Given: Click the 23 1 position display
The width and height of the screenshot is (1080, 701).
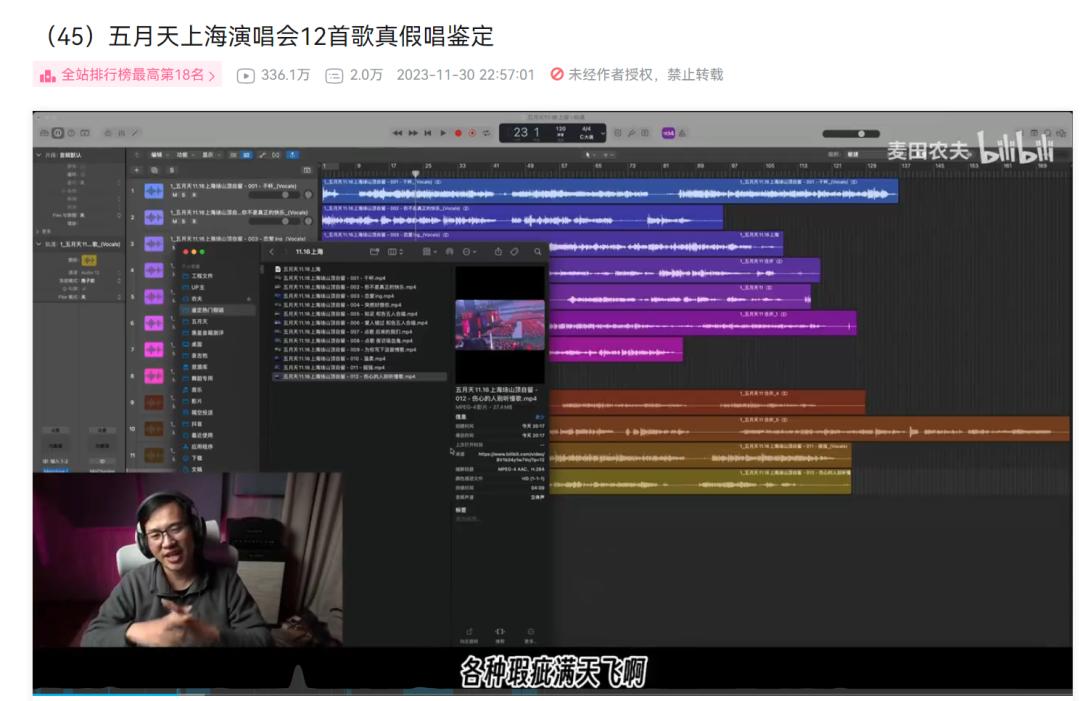Looking at the screenshot, I should pyautogui.click(x=527, y=132).
